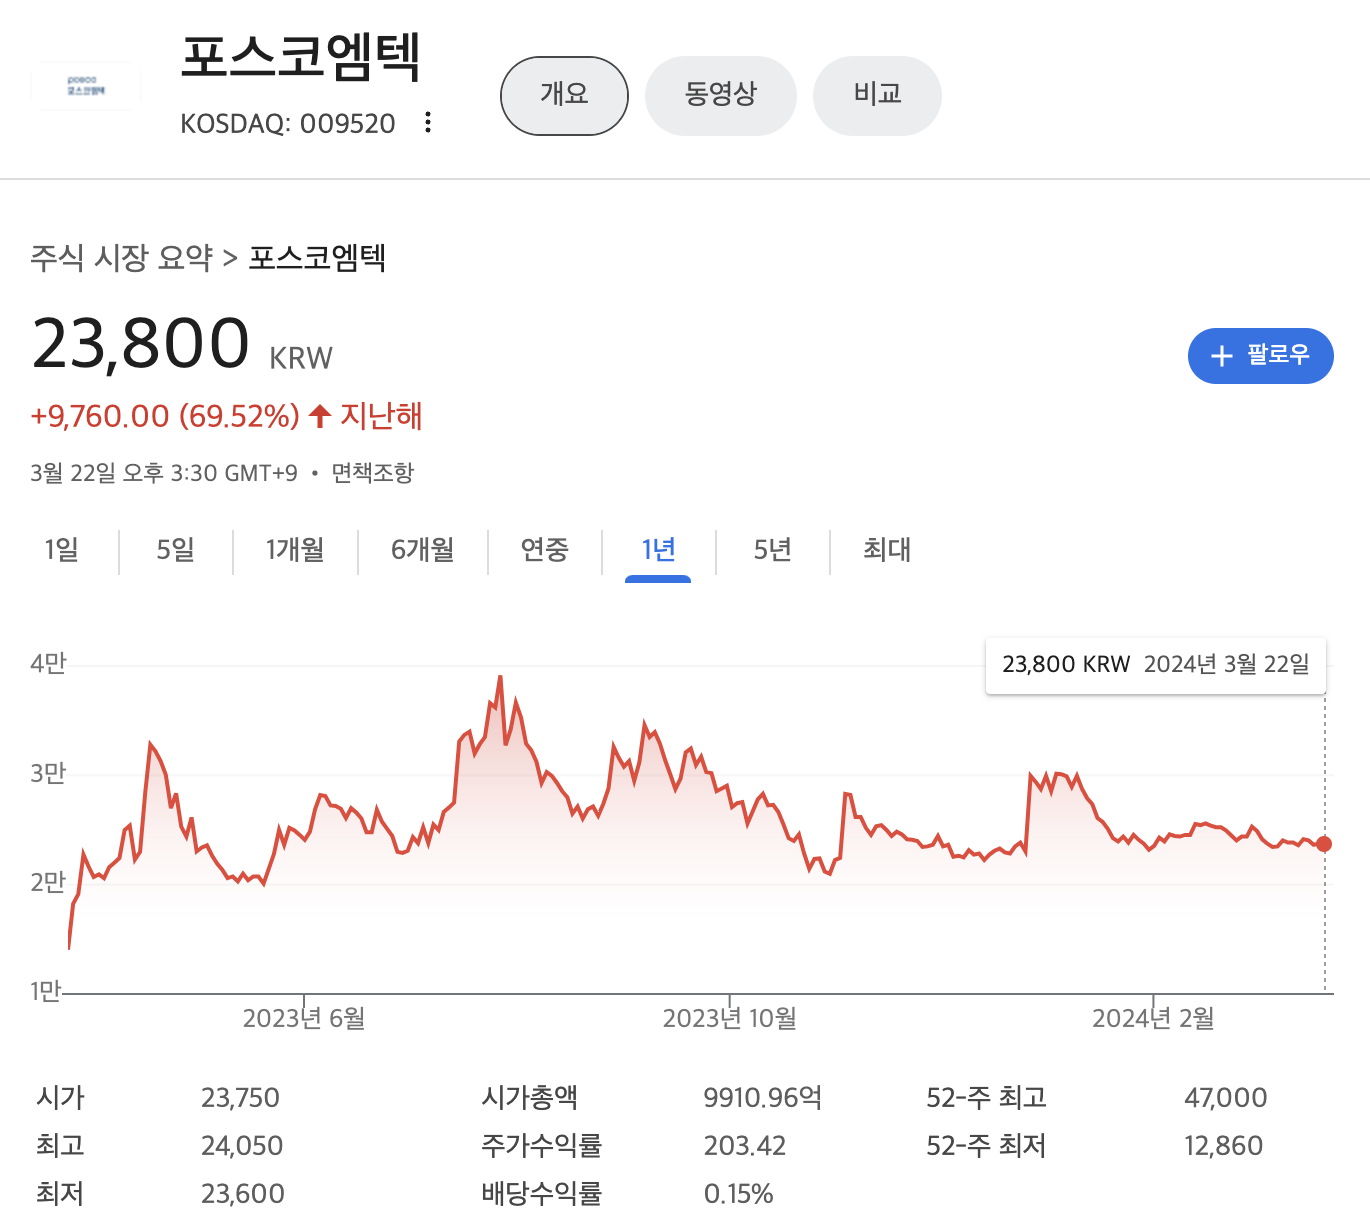Click the 최저 value 23,600
The image size is (1370, 1228).
click(243, 1194)
